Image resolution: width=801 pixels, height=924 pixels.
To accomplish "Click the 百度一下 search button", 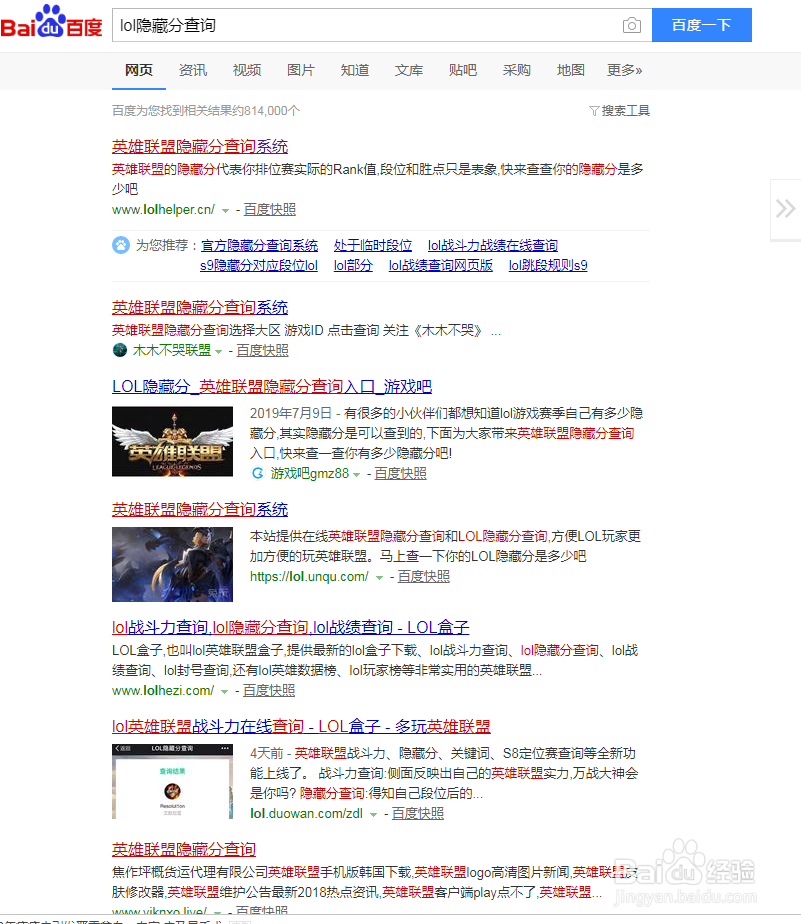I will point(701,25).
